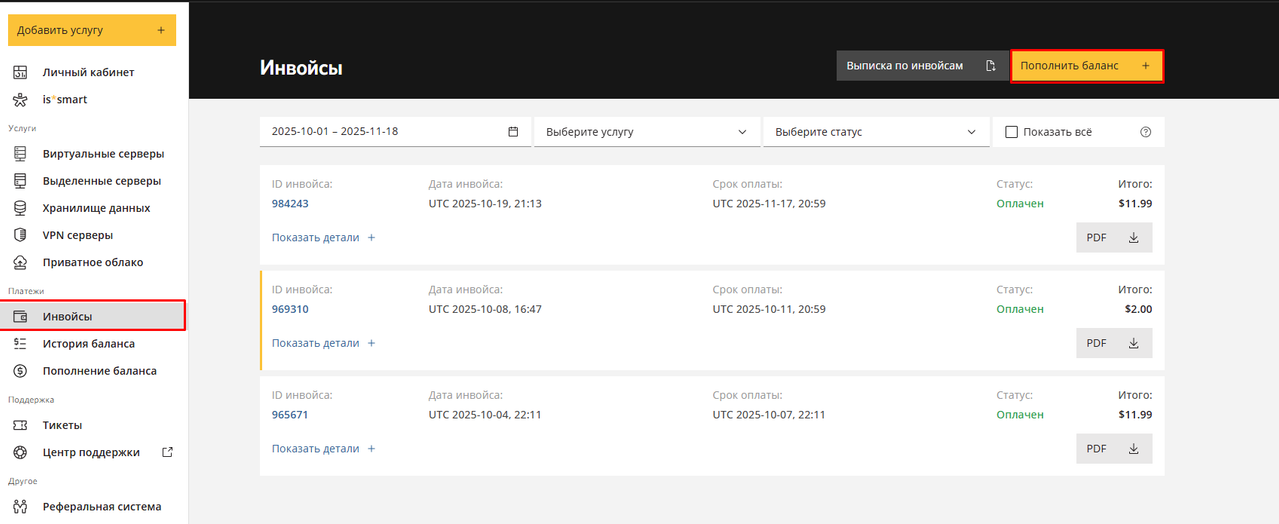The image size is (1279, 524).
Task: Click the Пополнение баланса dollar icon
Action: tap(20, 370)
